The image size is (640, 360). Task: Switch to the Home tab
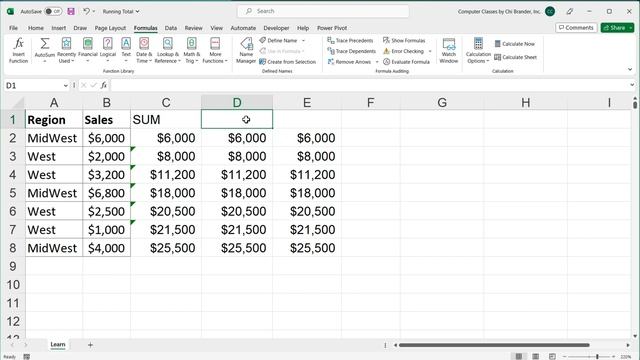[36, 28]
